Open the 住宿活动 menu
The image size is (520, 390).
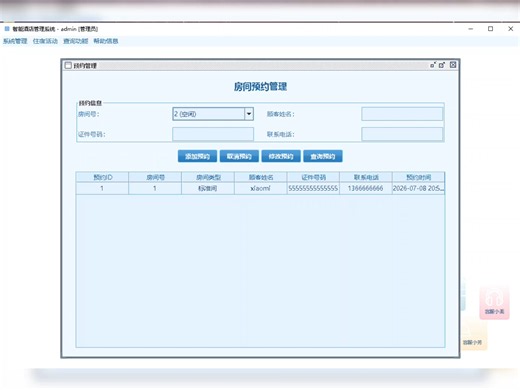[45, 41]
